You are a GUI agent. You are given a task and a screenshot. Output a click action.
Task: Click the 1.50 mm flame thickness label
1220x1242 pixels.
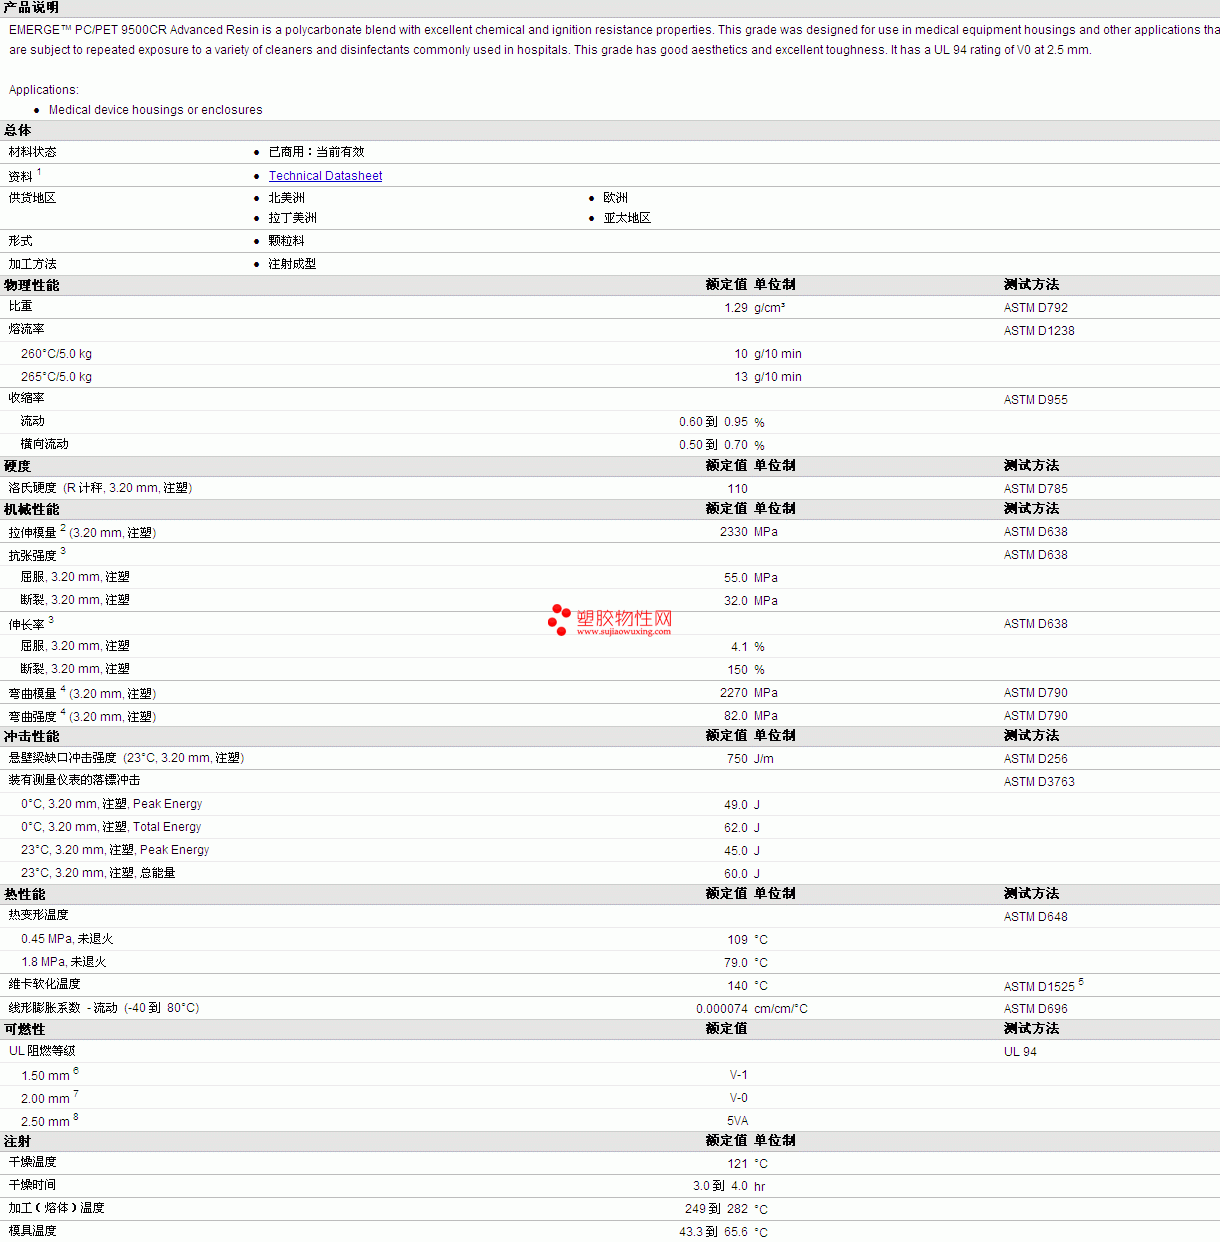(x=45, y=1076)
